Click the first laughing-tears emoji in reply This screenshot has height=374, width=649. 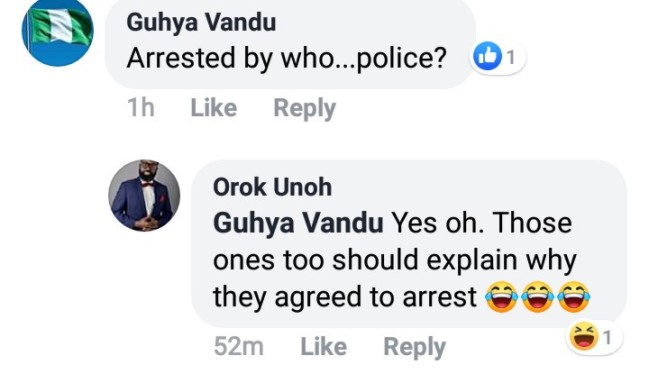pyautogui.click(x=502, y=296)
